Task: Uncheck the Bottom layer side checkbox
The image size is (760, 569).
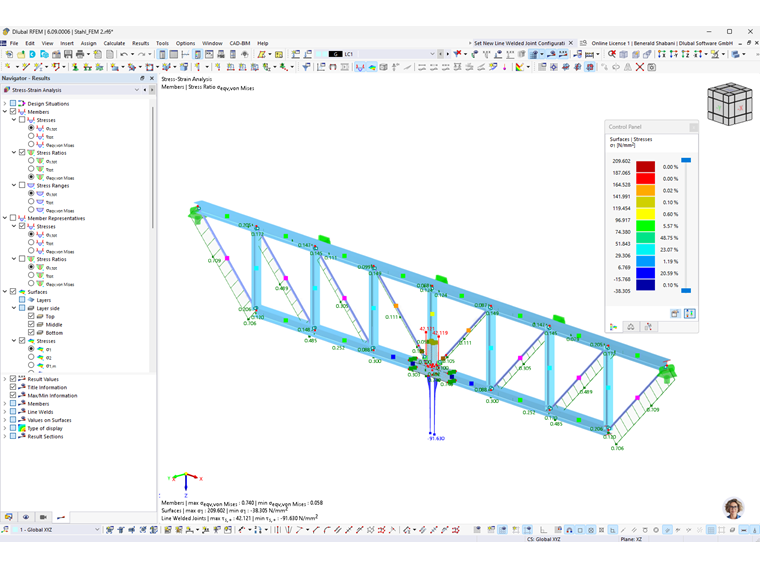Action: [x=31, y=333]
